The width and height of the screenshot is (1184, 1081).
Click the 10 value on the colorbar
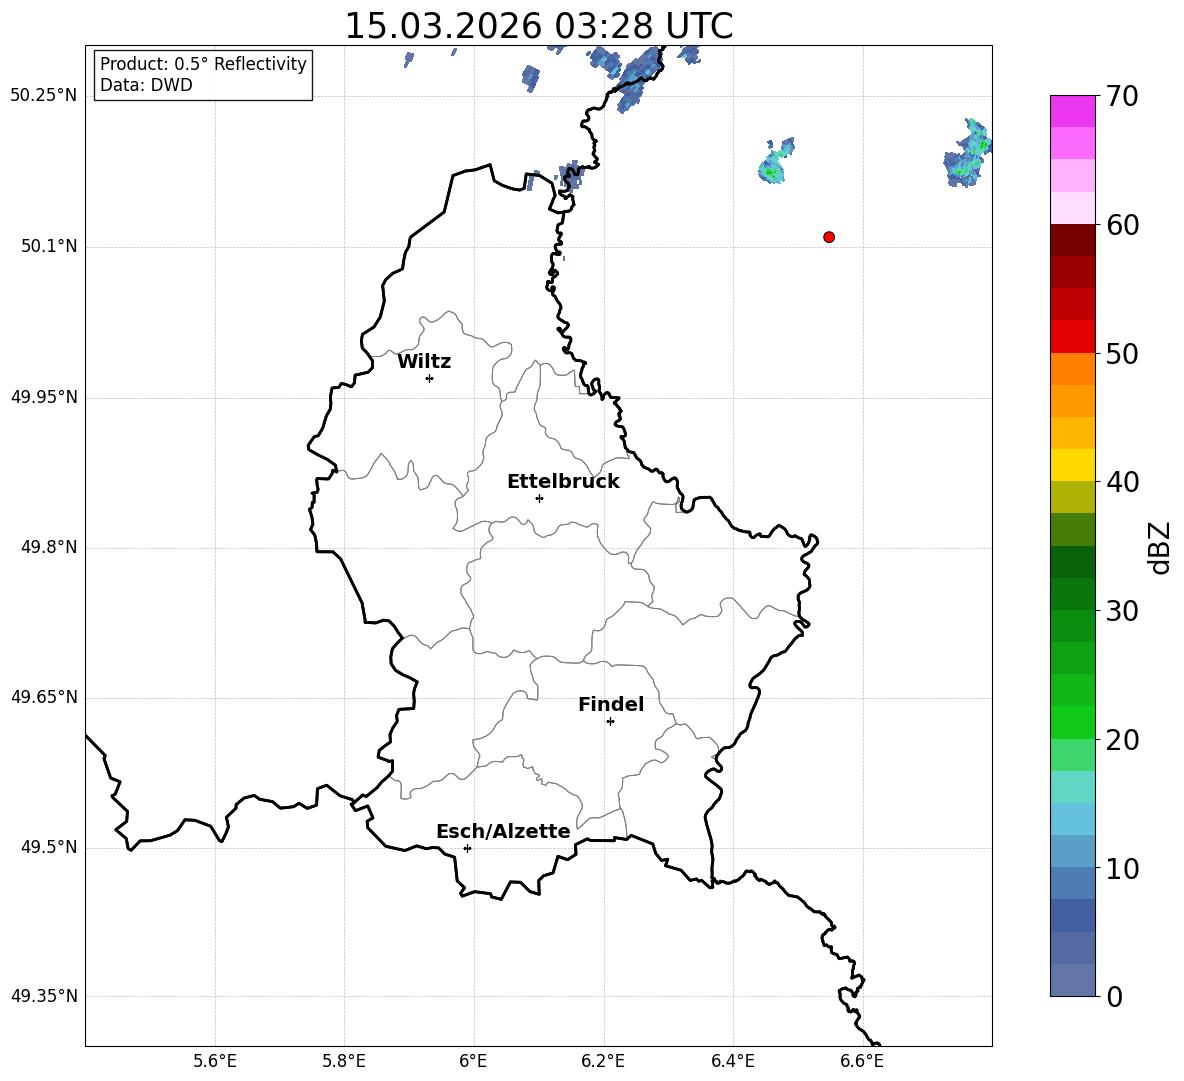1121,868
